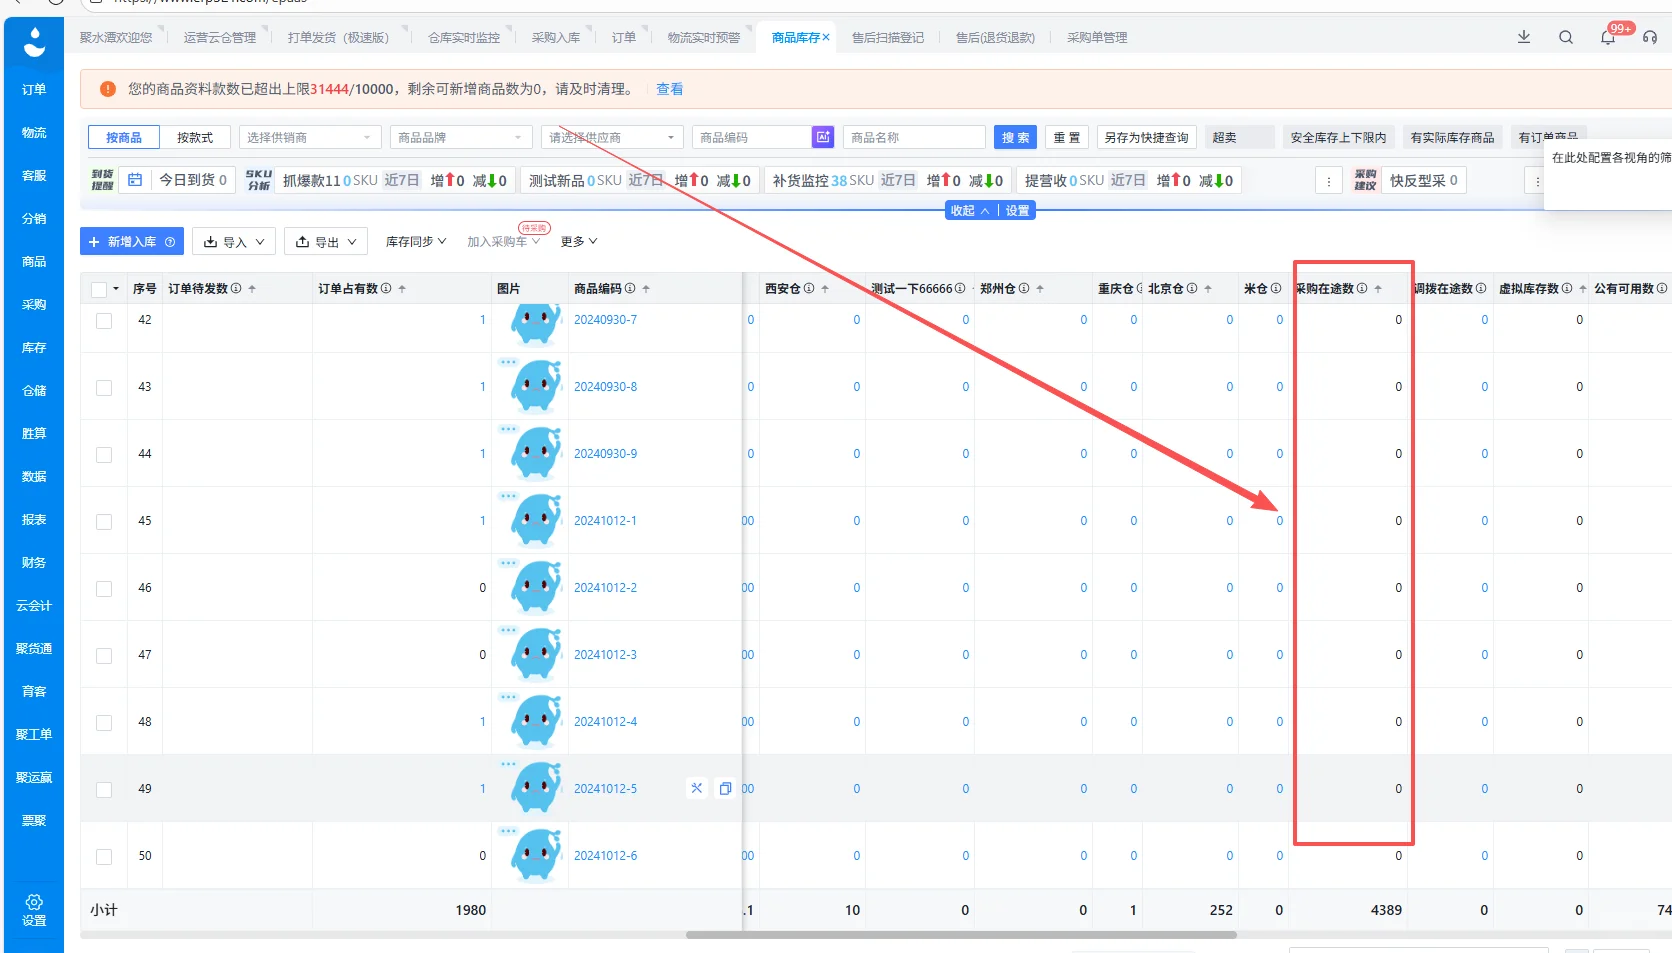Sort by 西安仓 using its arrow icon

pyautogui.click(x=825, y=289)
